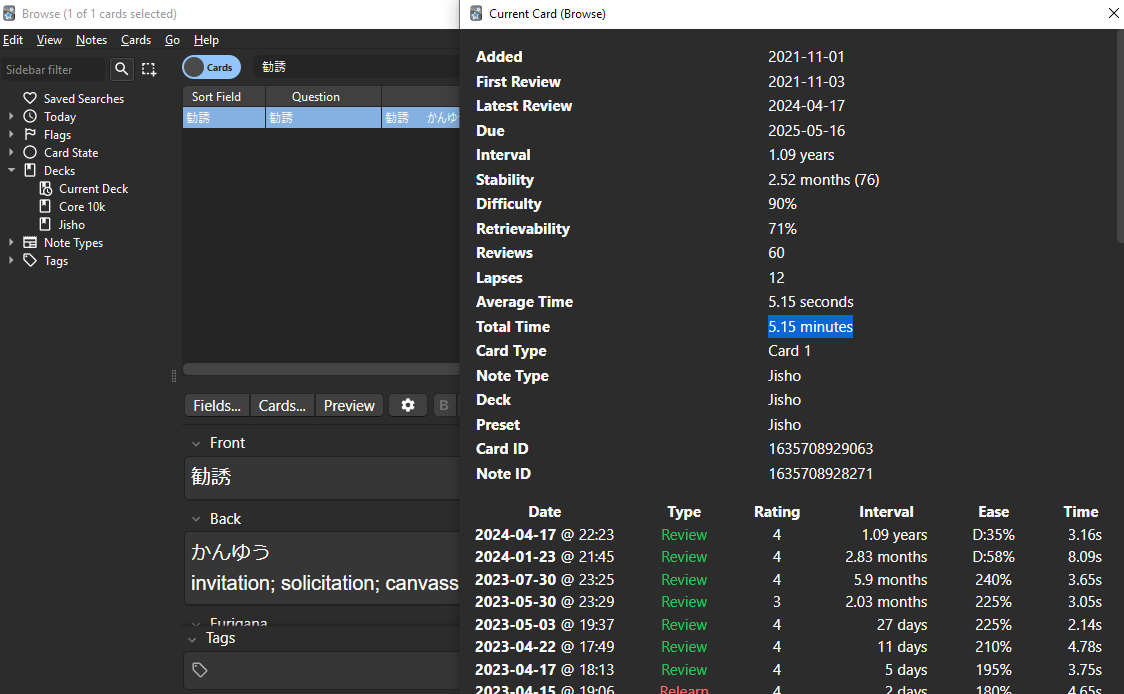Open the Help menu
Viewport: 1124px width, 694px height.
click(206, 39)
